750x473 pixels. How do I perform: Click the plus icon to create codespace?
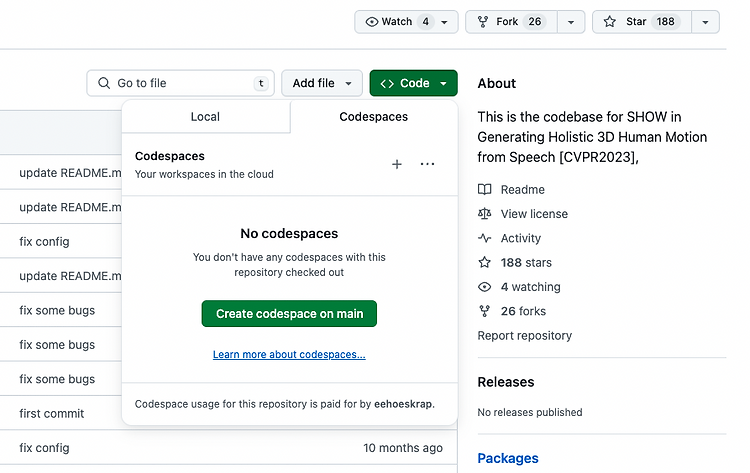[x=397, y=165]
